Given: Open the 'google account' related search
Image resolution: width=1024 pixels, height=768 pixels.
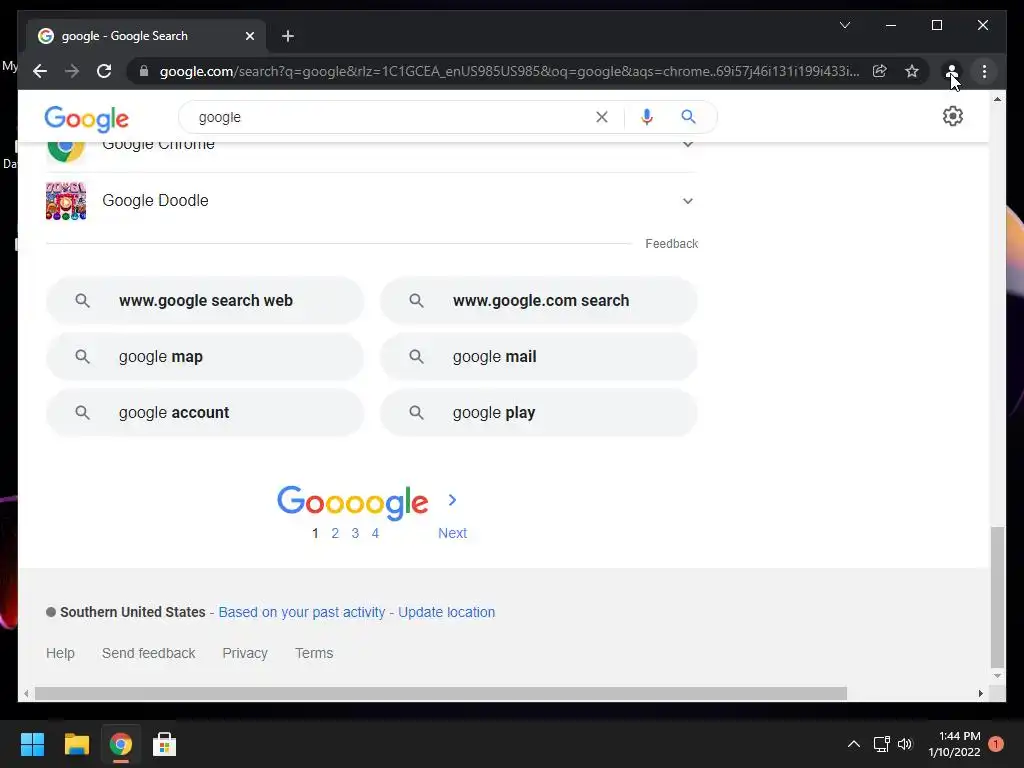Looking at the screenshot, I should tap(204, 413).
